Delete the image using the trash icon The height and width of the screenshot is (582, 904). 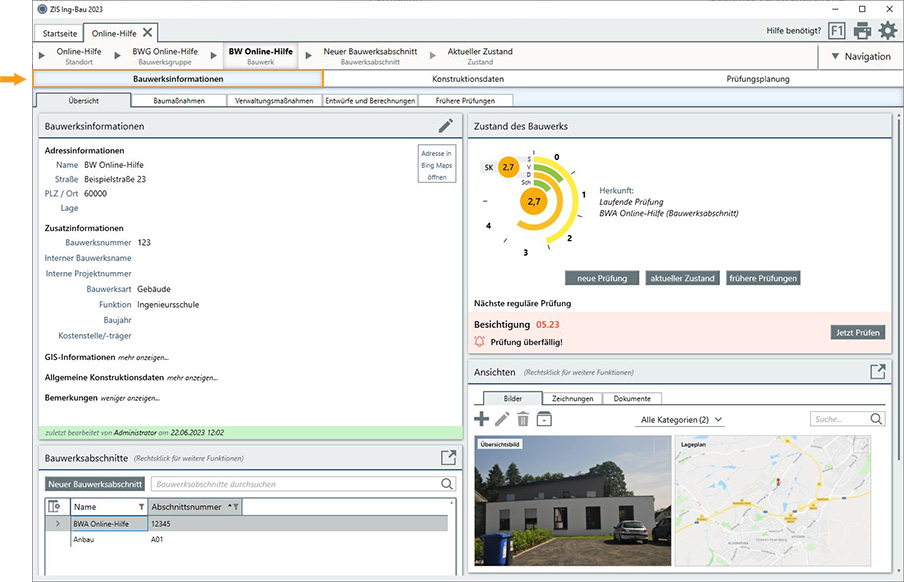(523, 419)
